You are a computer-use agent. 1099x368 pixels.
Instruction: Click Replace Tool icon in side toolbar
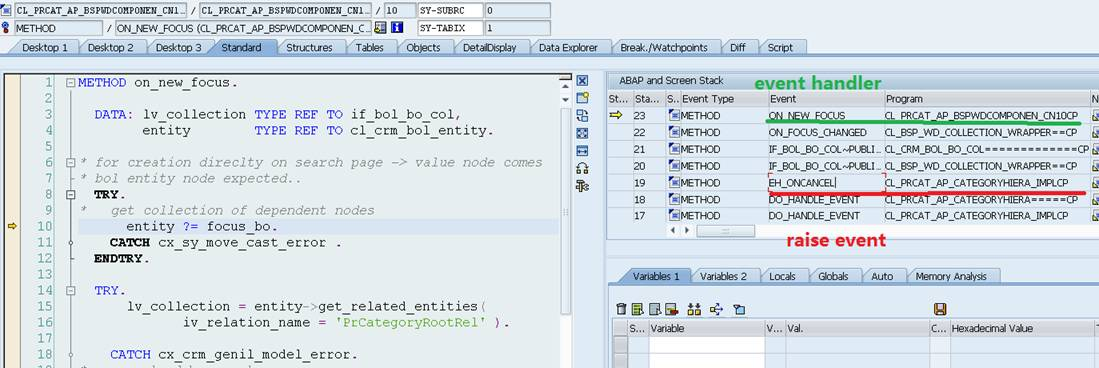coord(582,116)
